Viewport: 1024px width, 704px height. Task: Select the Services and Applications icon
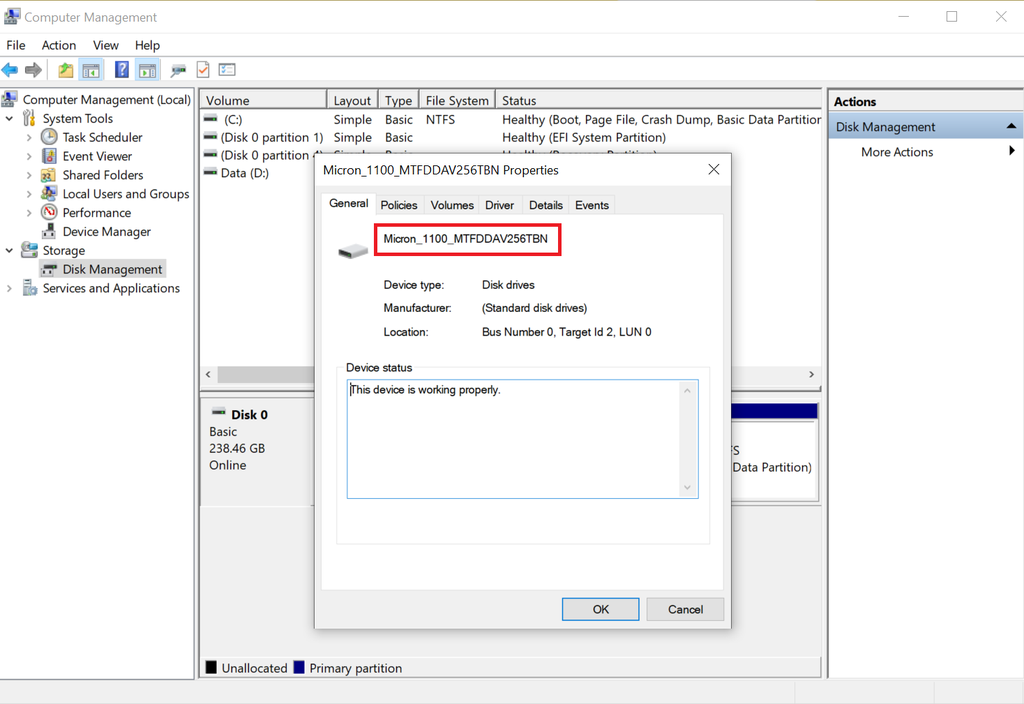(x=29, y=288)
